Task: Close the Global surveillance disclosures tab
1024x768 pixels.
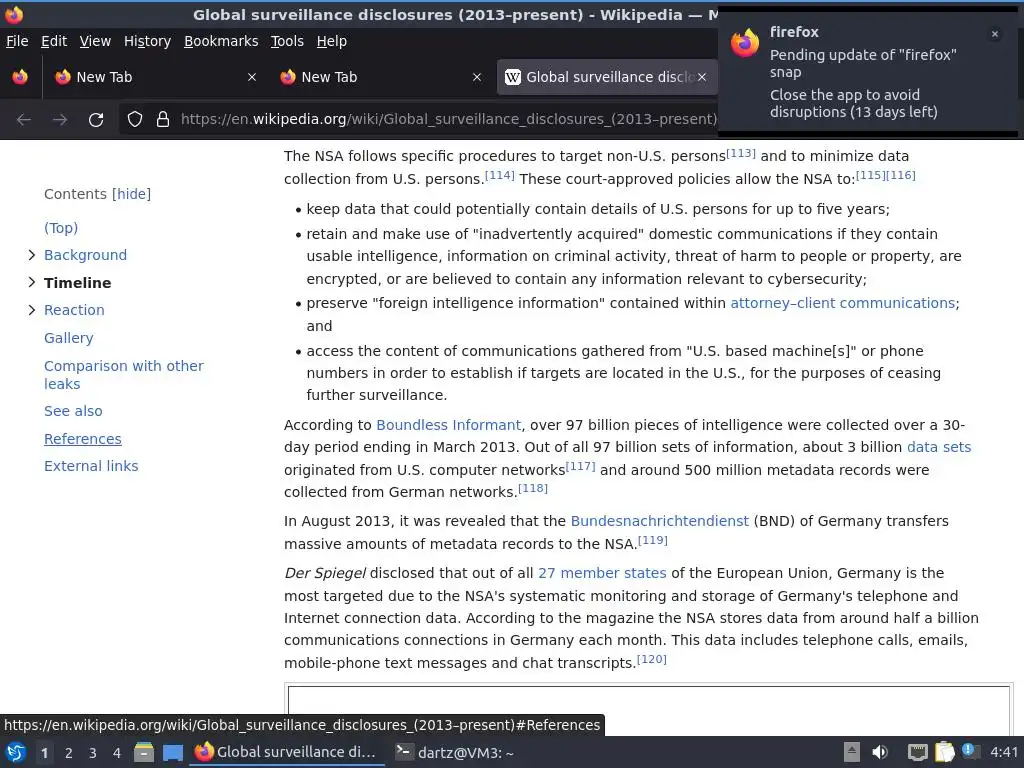Action: tap(702, 77)
